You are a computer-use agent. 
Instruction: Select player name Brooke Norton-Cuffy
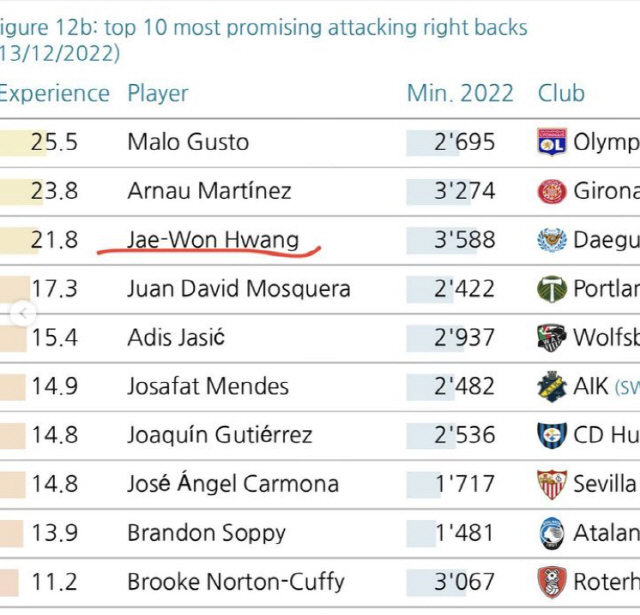tap(236, 582)
